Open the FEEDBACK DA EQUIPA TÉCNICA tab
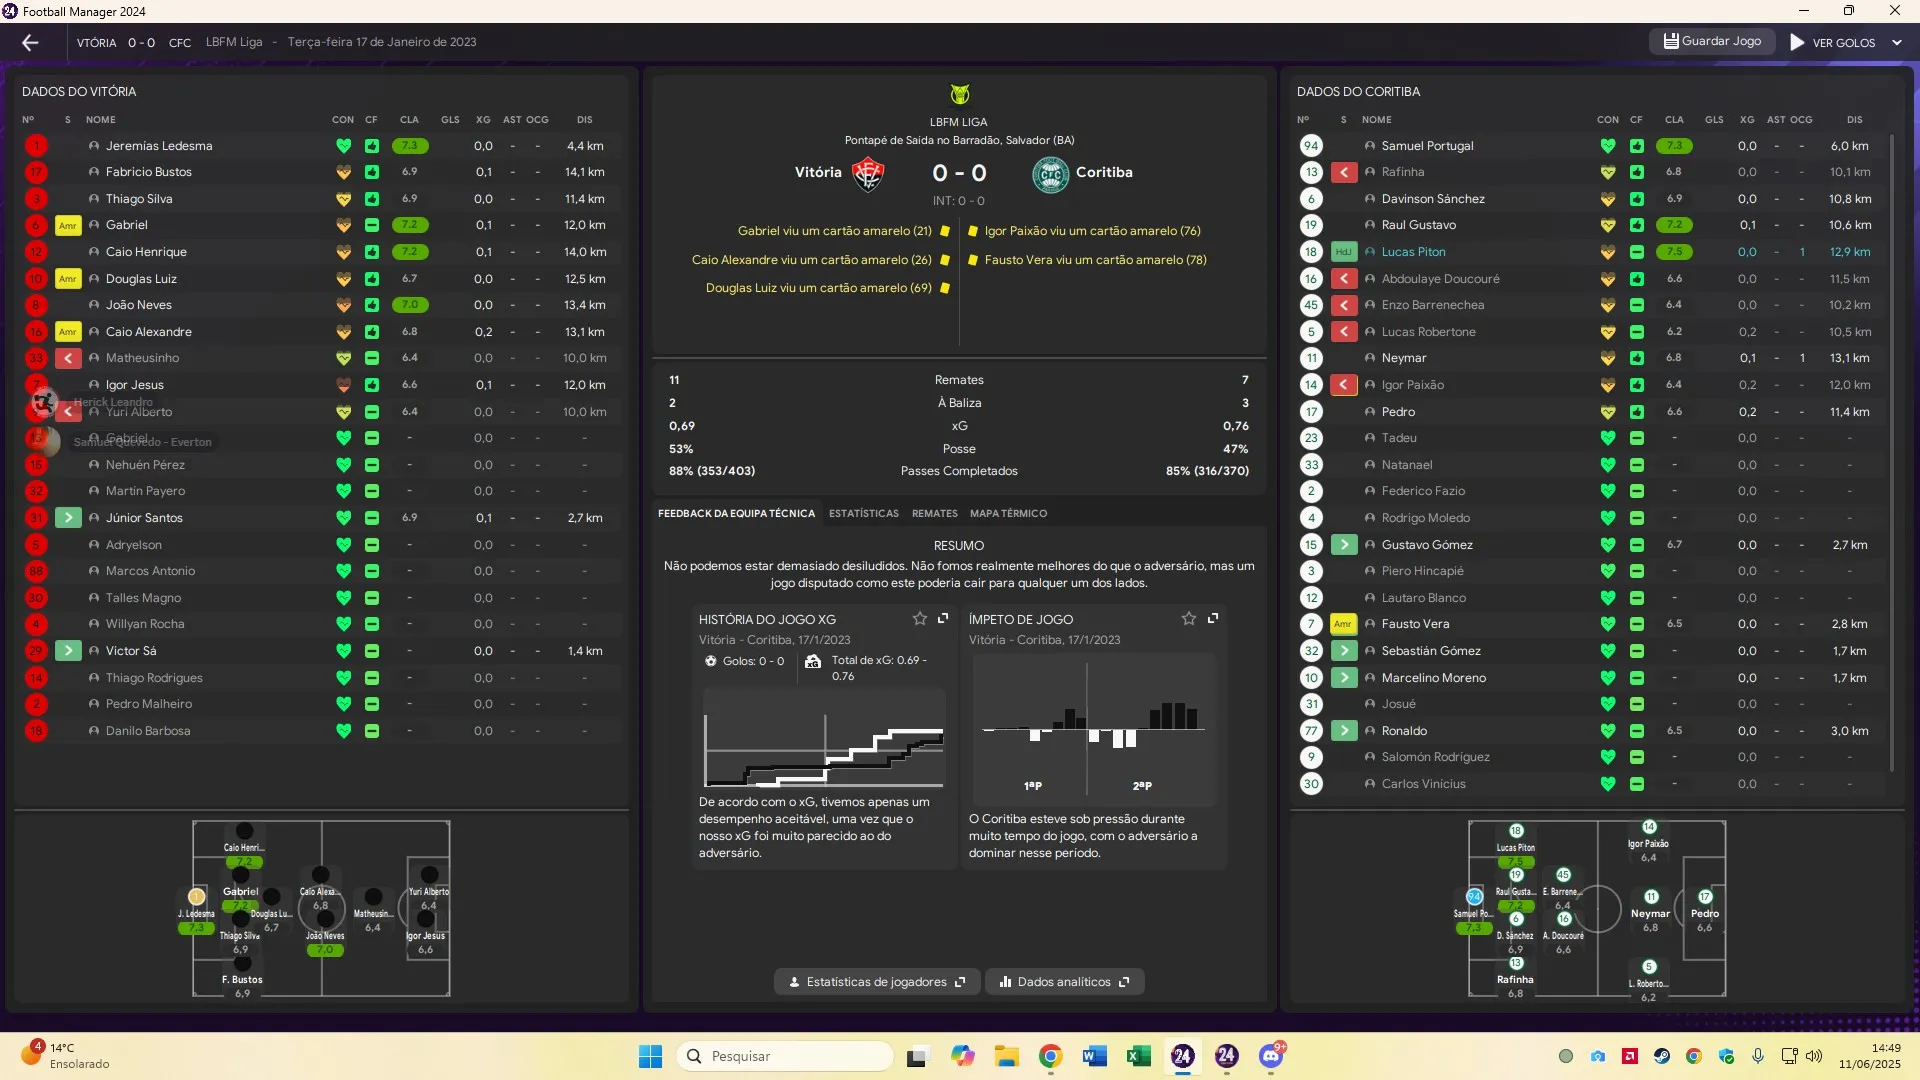Image resolution: width=1920 pixels, height=1080 pixels. pyautogui.click(x=736, y=513)
